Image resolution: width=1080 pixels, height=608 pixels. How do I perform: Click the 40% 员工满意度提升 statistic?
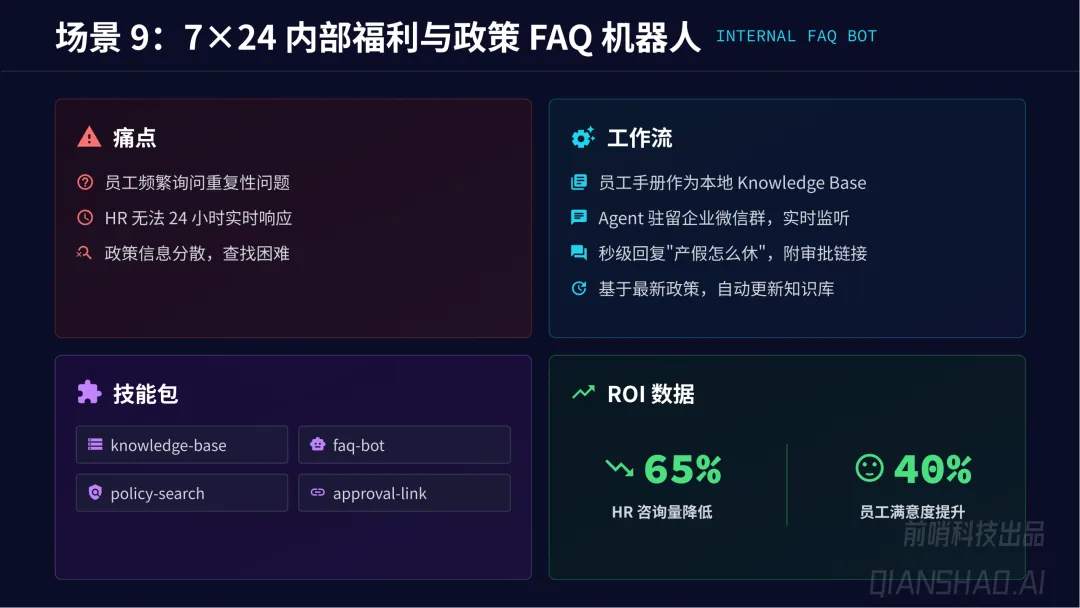(912, 486)
